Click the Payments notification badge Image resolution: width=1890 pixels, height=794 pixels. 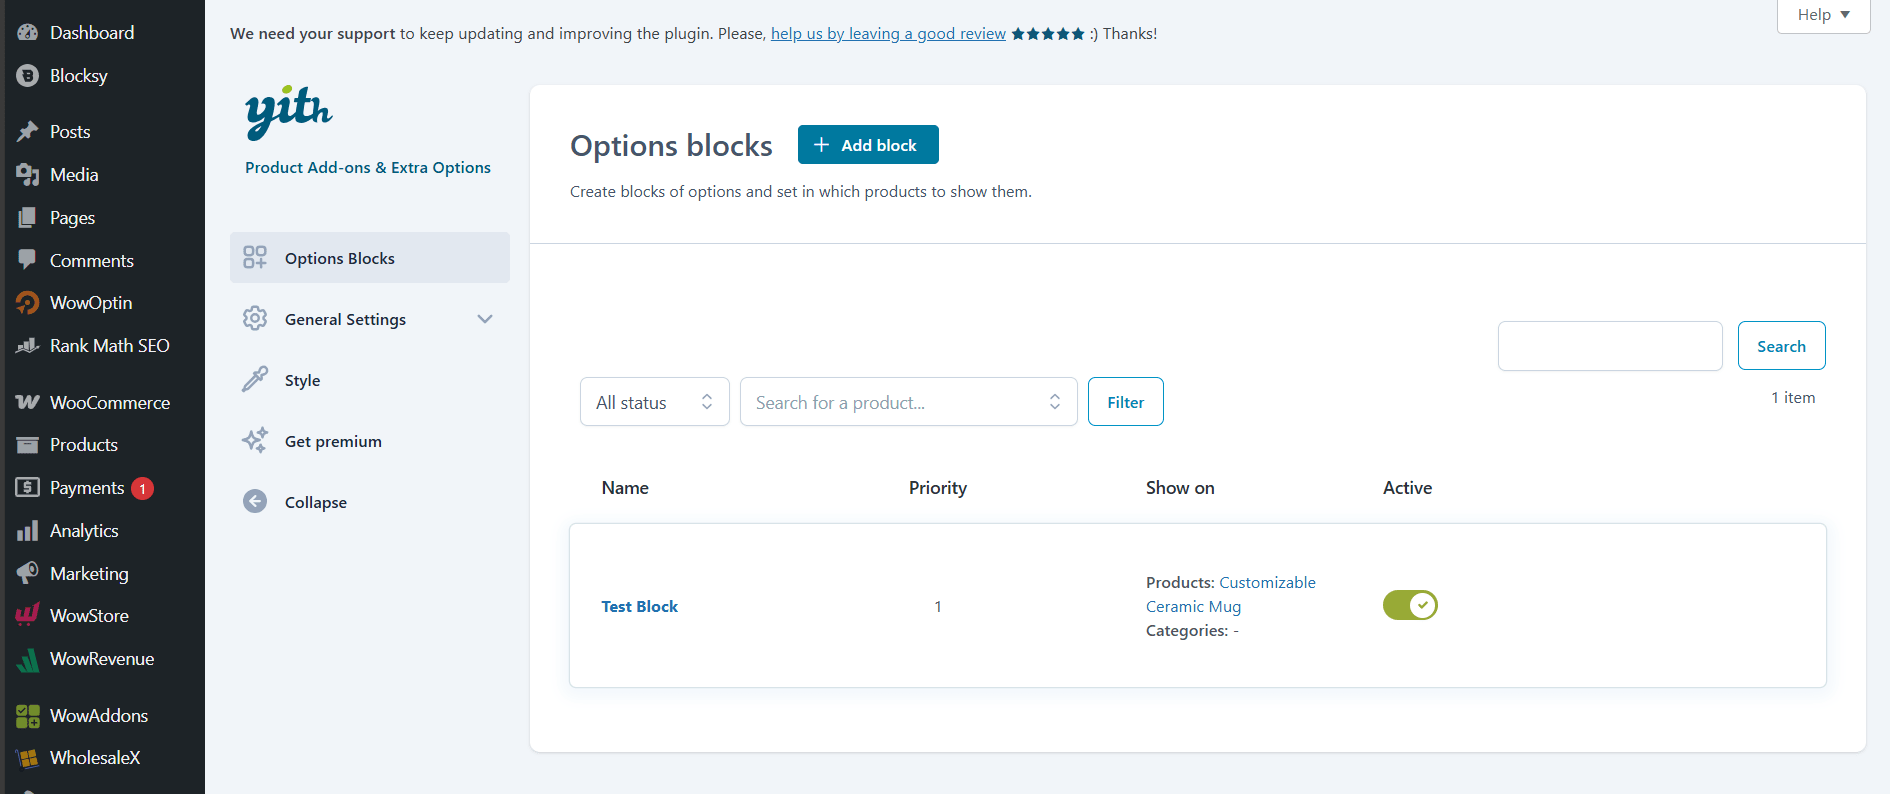pos(143,488)
